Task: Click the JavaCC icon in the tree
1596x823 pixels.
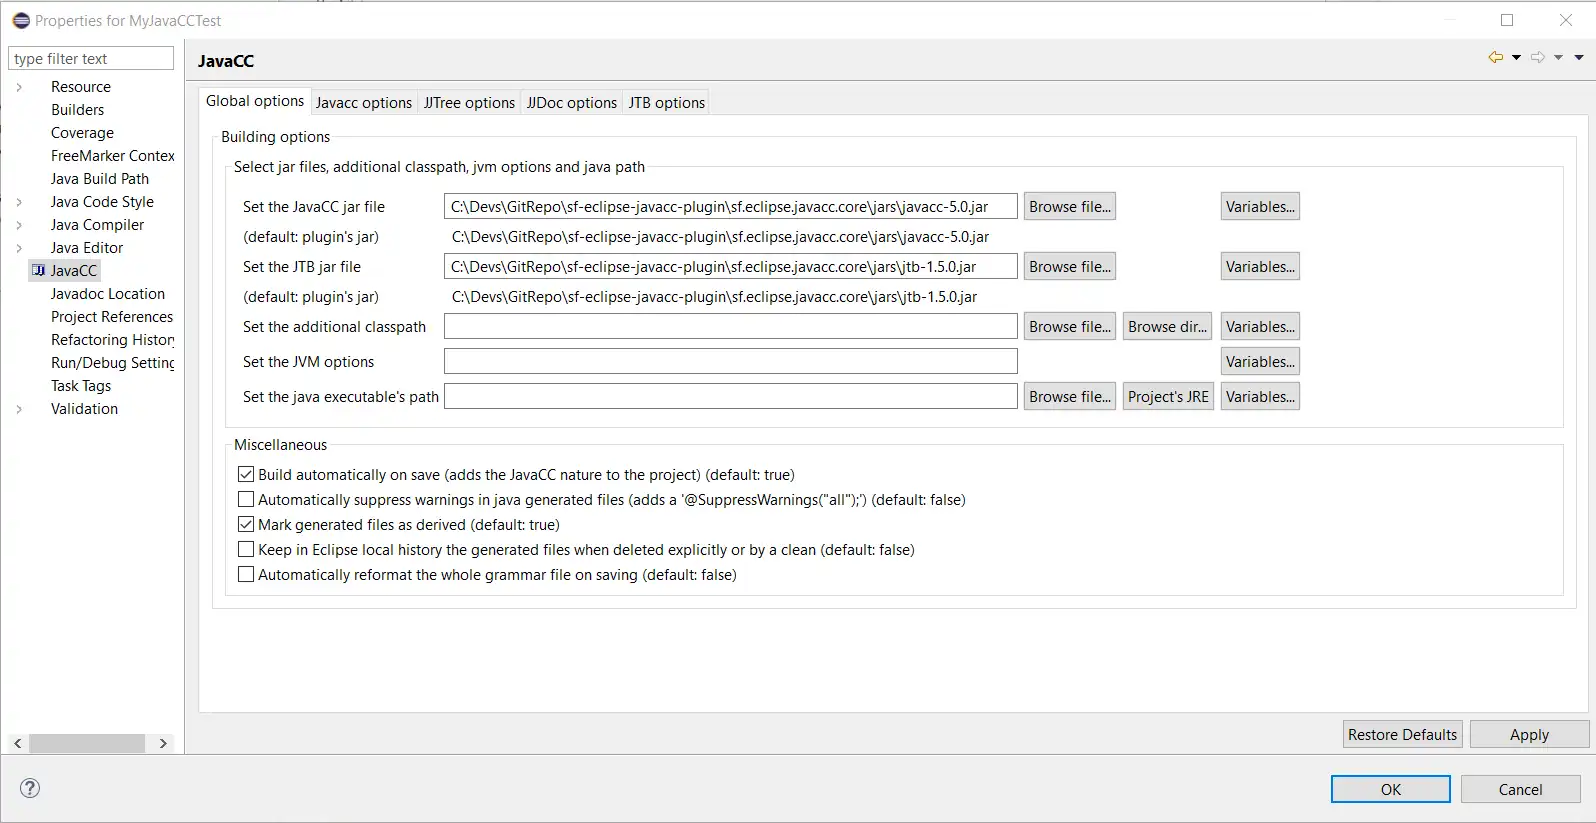Action: click(39, 271)
